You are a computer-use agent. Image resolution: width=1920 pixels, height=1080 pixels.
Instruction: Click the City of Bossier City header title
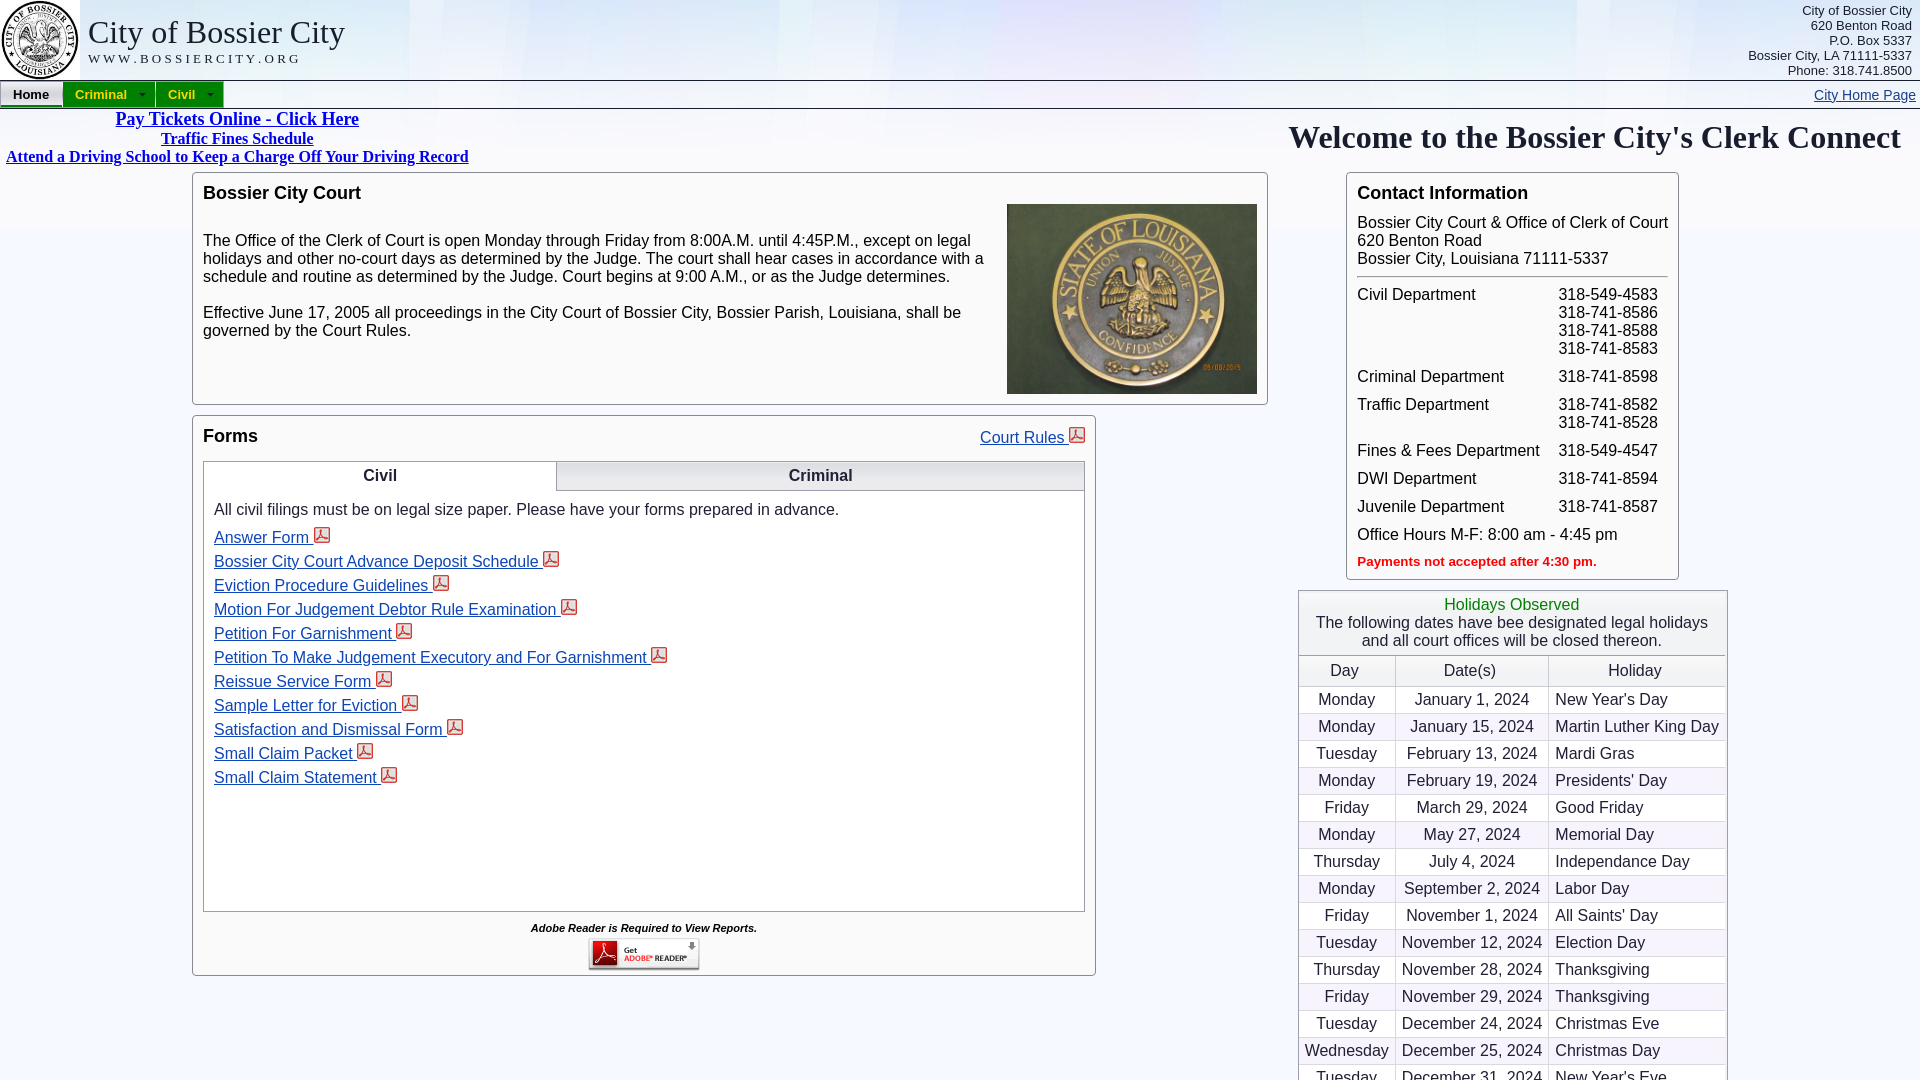pos(216,32)
